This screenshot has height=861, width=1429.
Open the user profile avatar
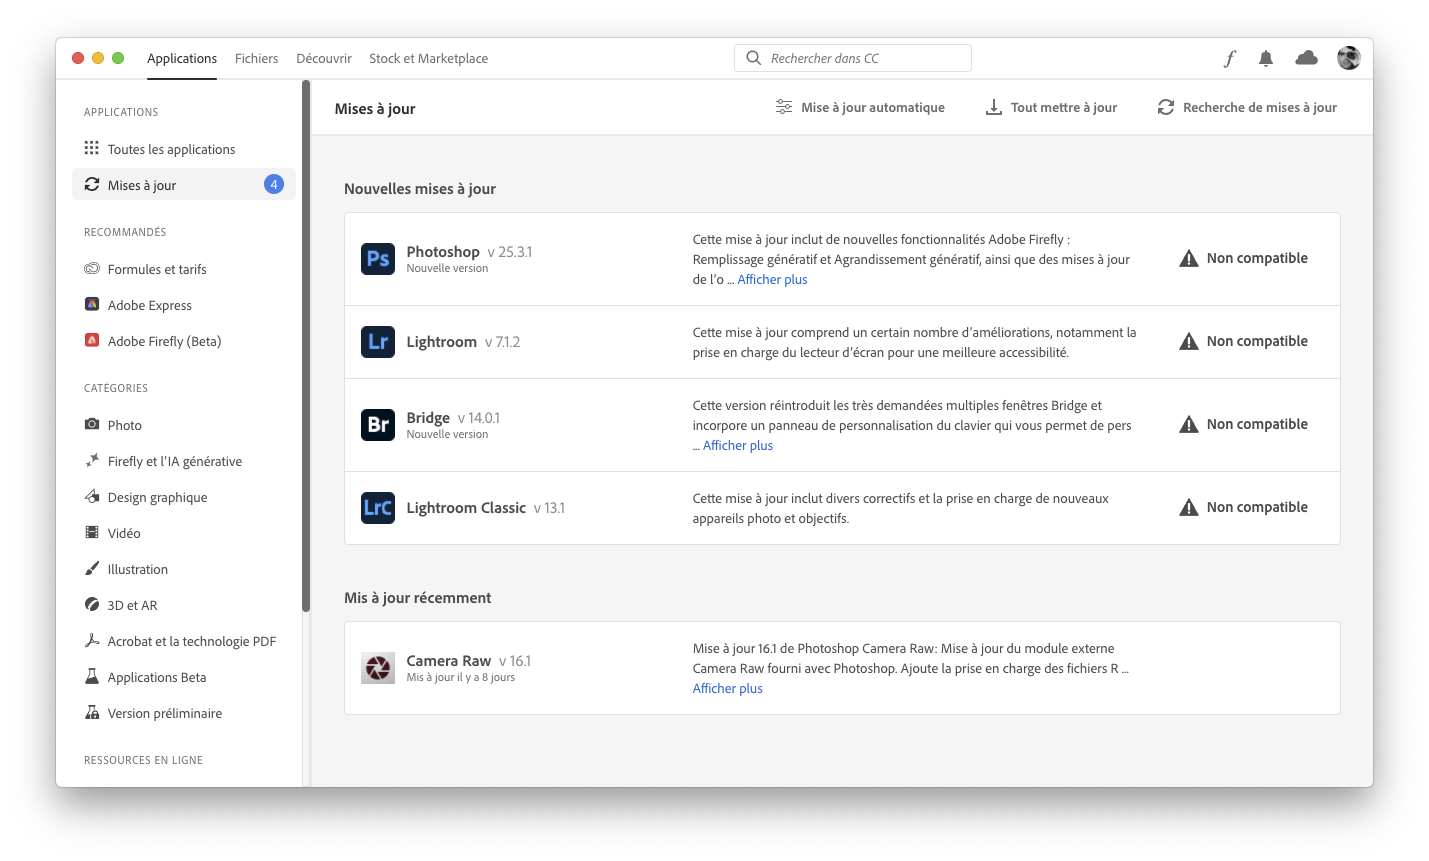1348,59
